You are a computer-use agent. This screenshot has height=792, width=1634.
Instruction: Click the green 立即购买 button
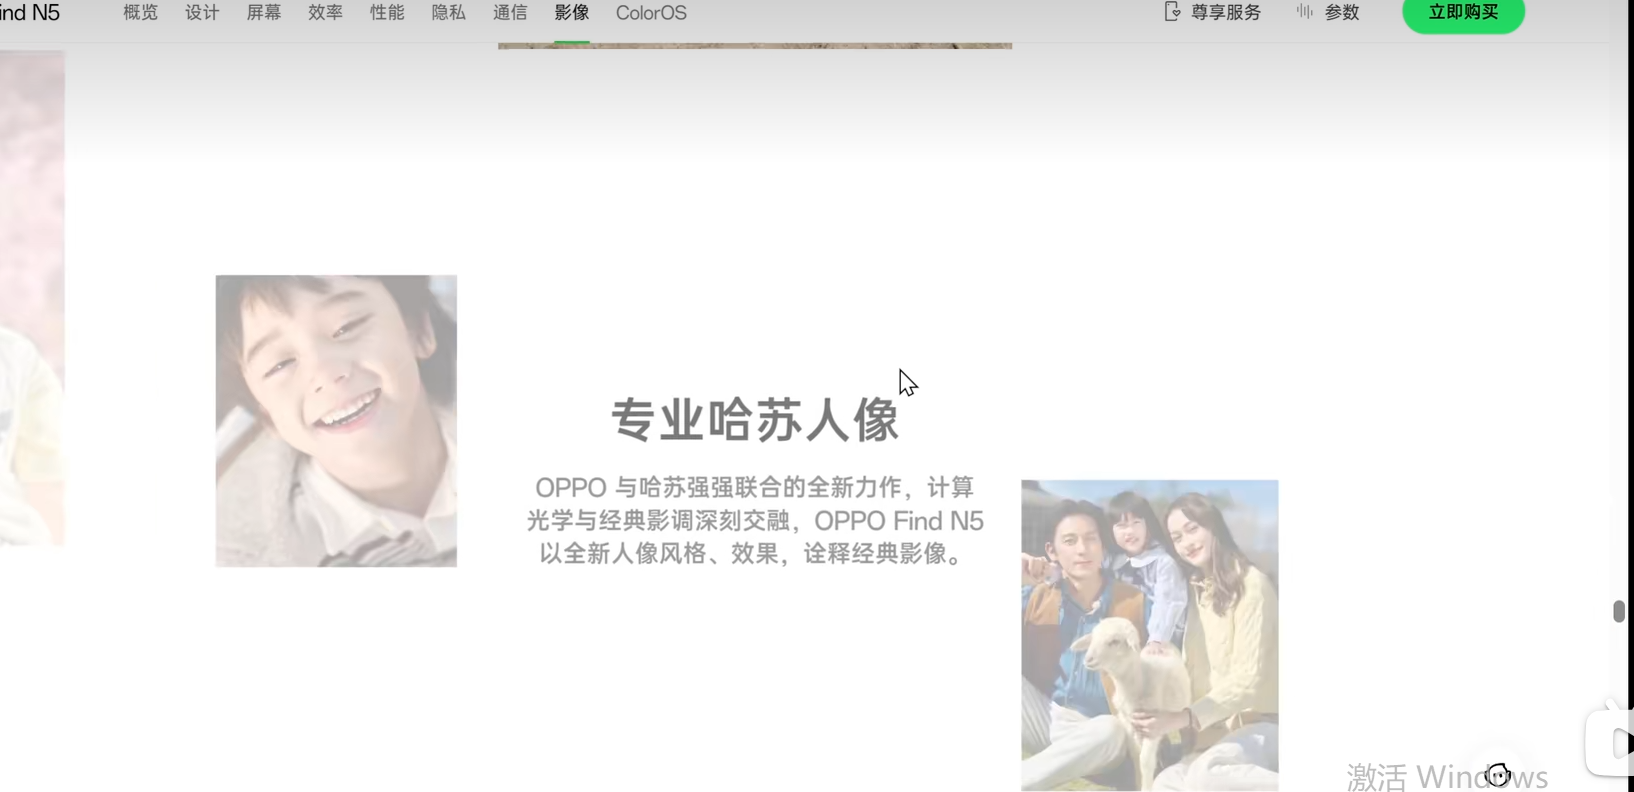[x=1463, y=13]
